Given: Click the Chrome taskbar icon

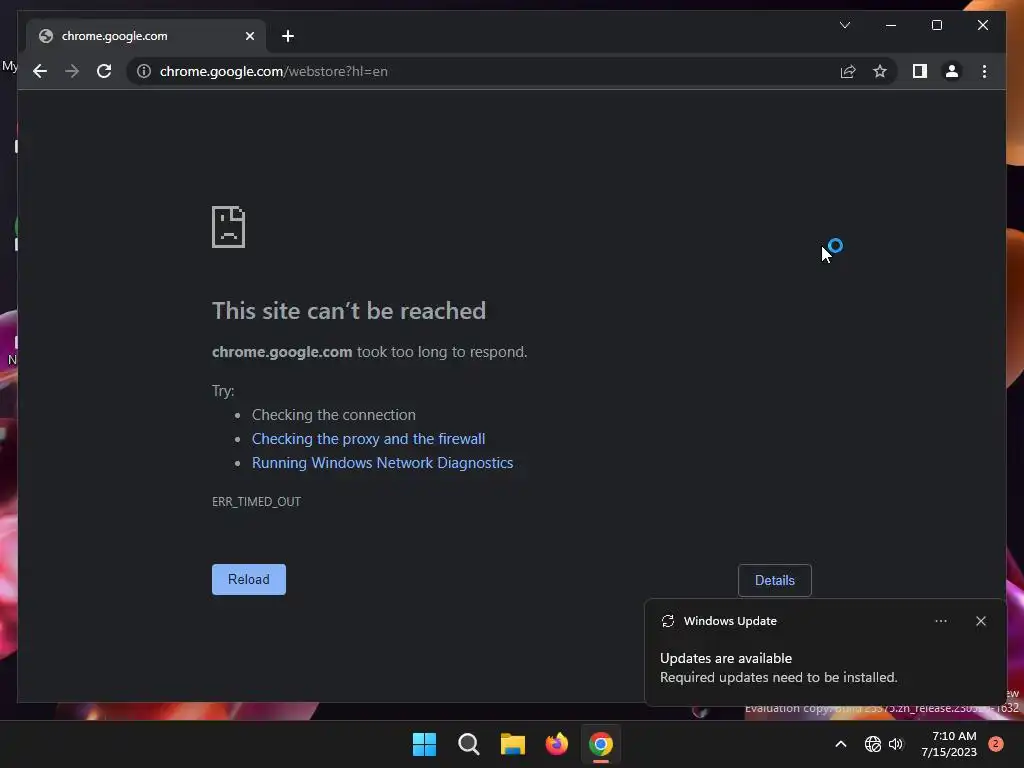Looking at the screenshot, I should coord(601,744).
